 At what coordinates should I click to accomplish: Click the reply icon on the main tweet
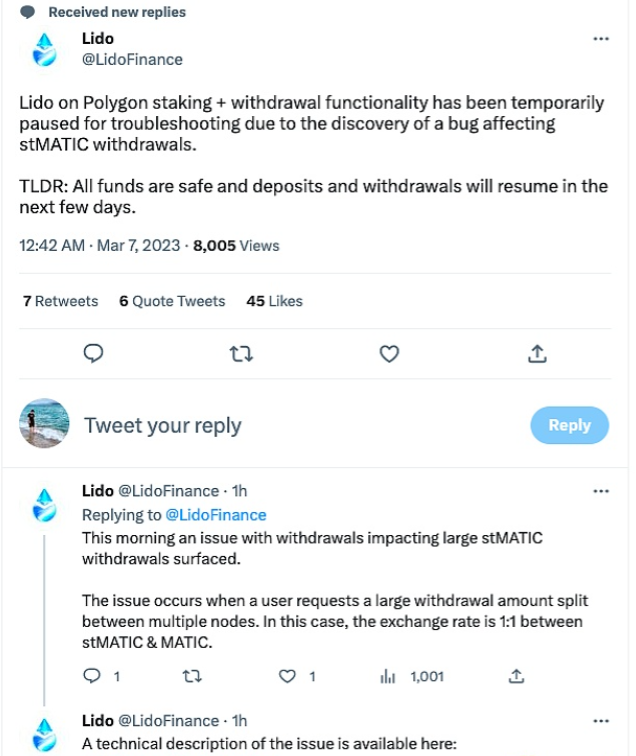pyautogui.click(x=94, y=353)
